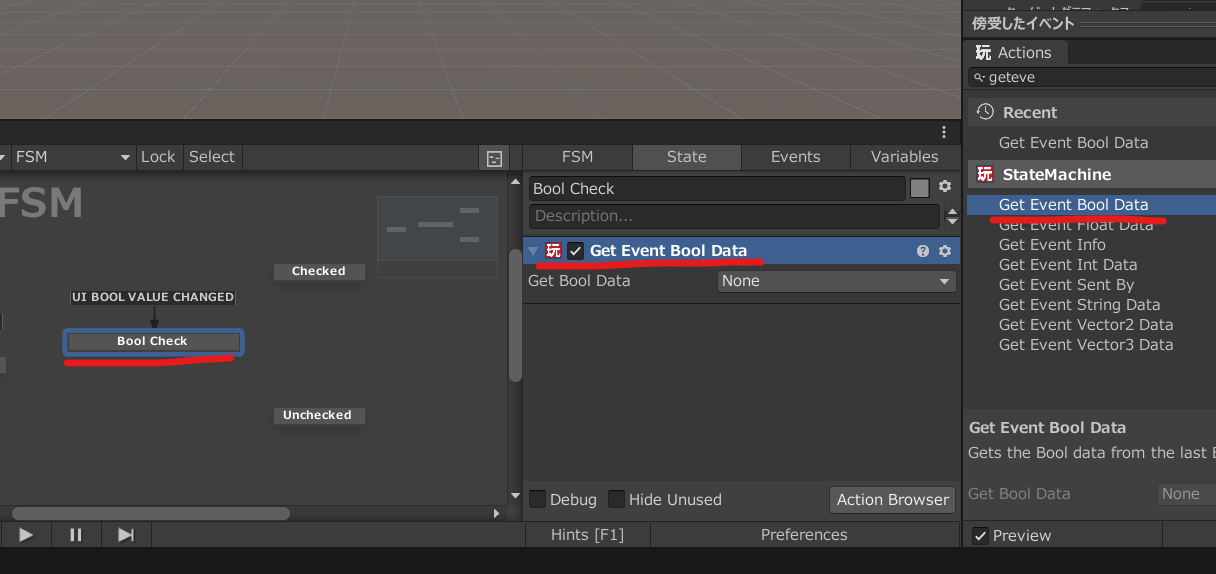Open state settings gear next to Bool Check

tap(944, 187)
